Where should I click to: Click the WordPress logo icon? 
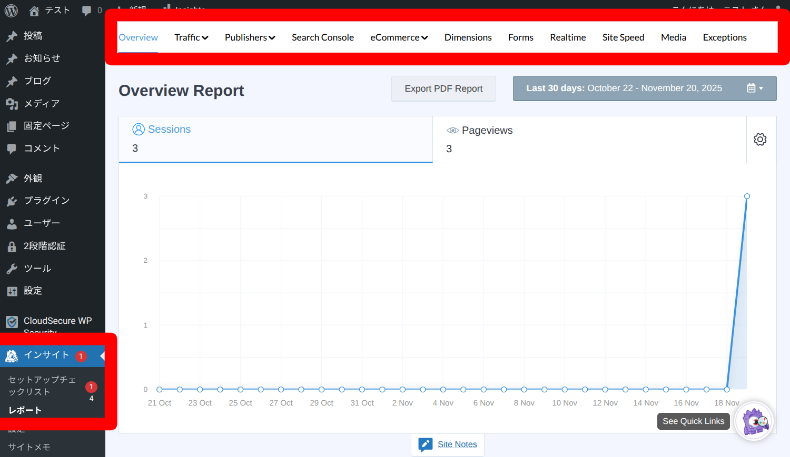point(12,10)
